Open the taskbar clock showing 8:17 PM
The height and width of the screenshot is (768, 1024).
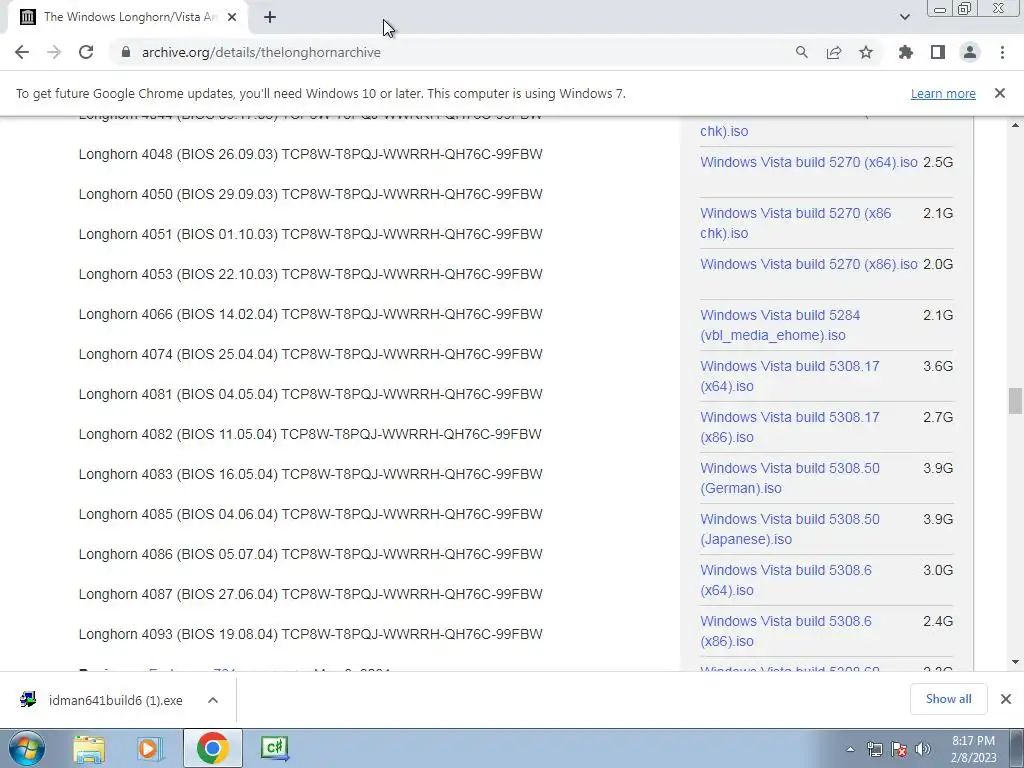(x=973, y=749)
